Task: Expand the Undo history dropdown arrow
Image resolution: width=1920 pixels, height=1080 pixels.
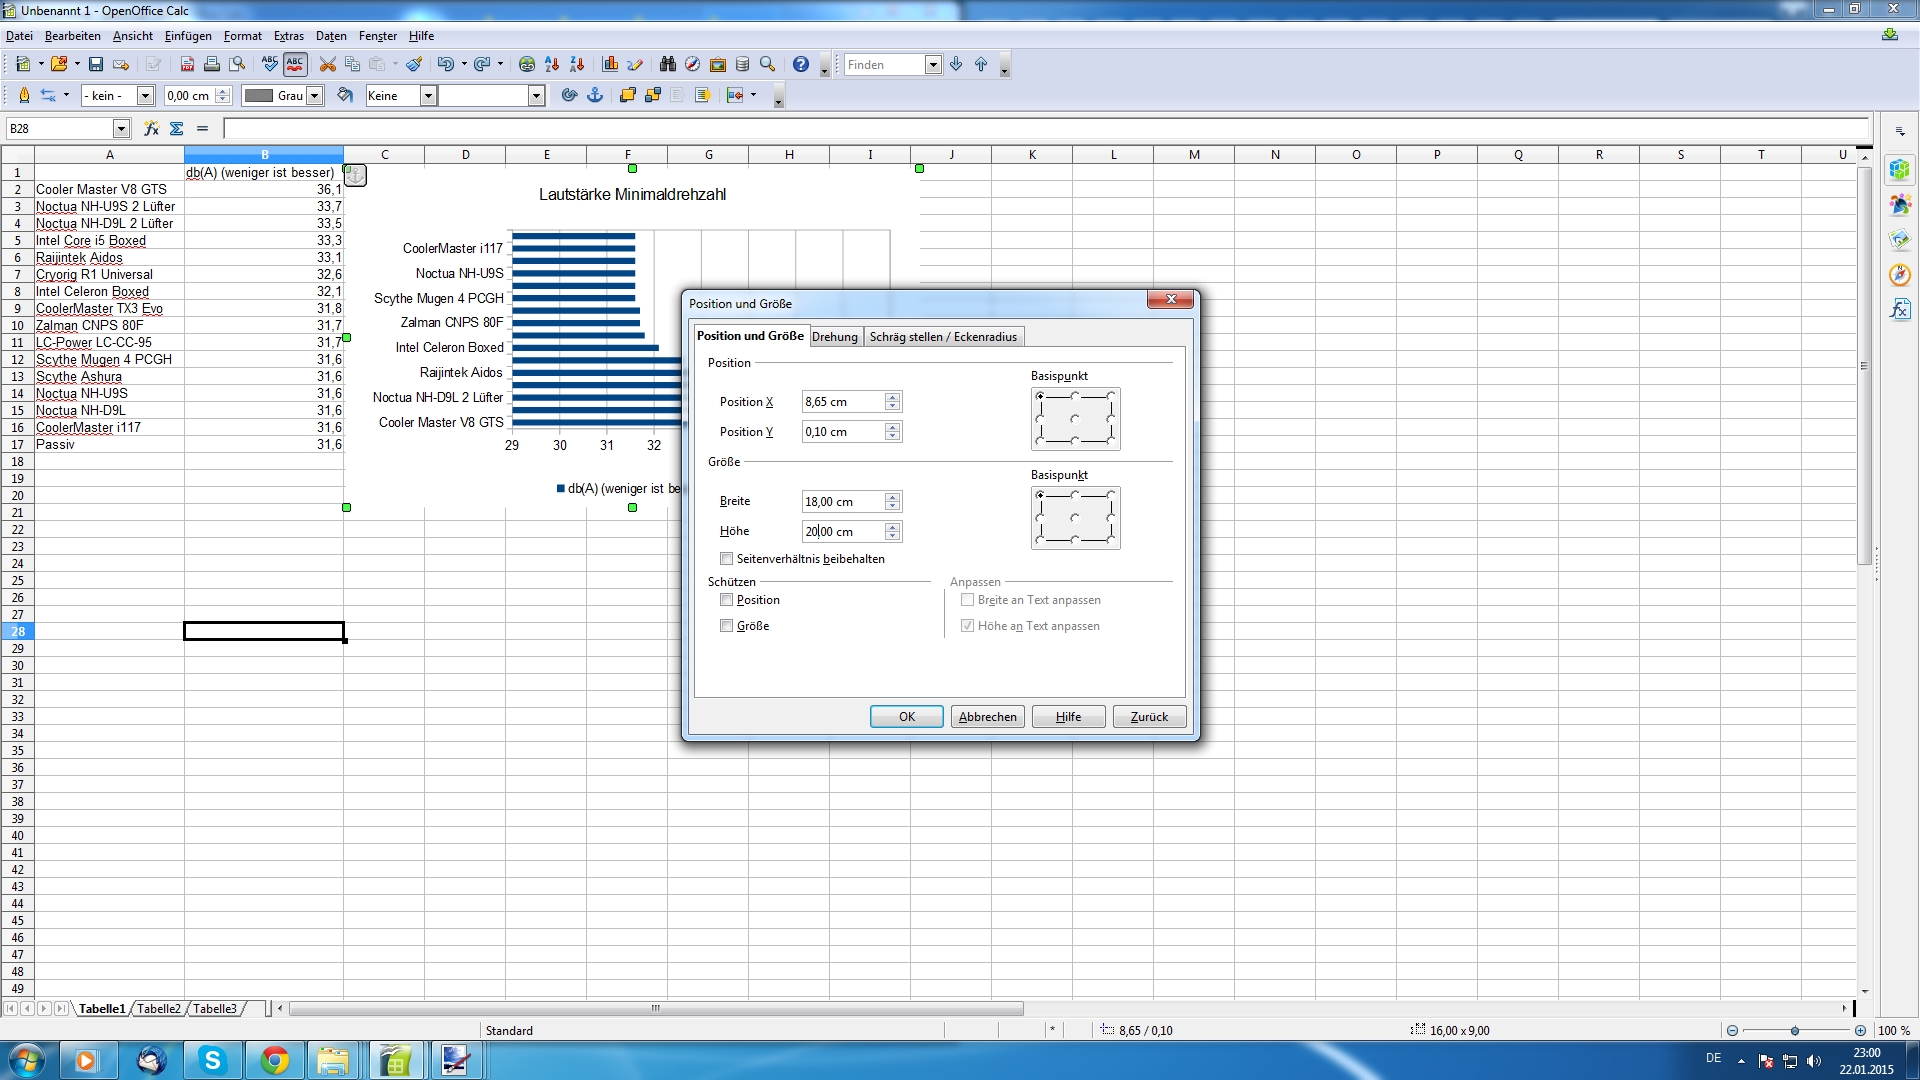Action: tap(464, 65)
